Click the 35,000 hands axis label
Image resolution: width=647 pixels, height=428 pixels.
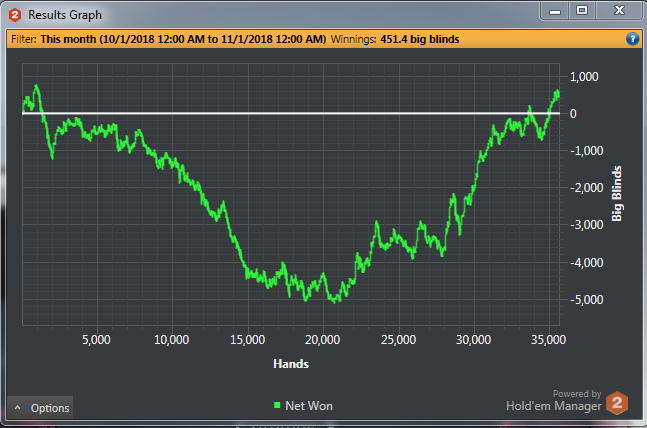point(548,340)
